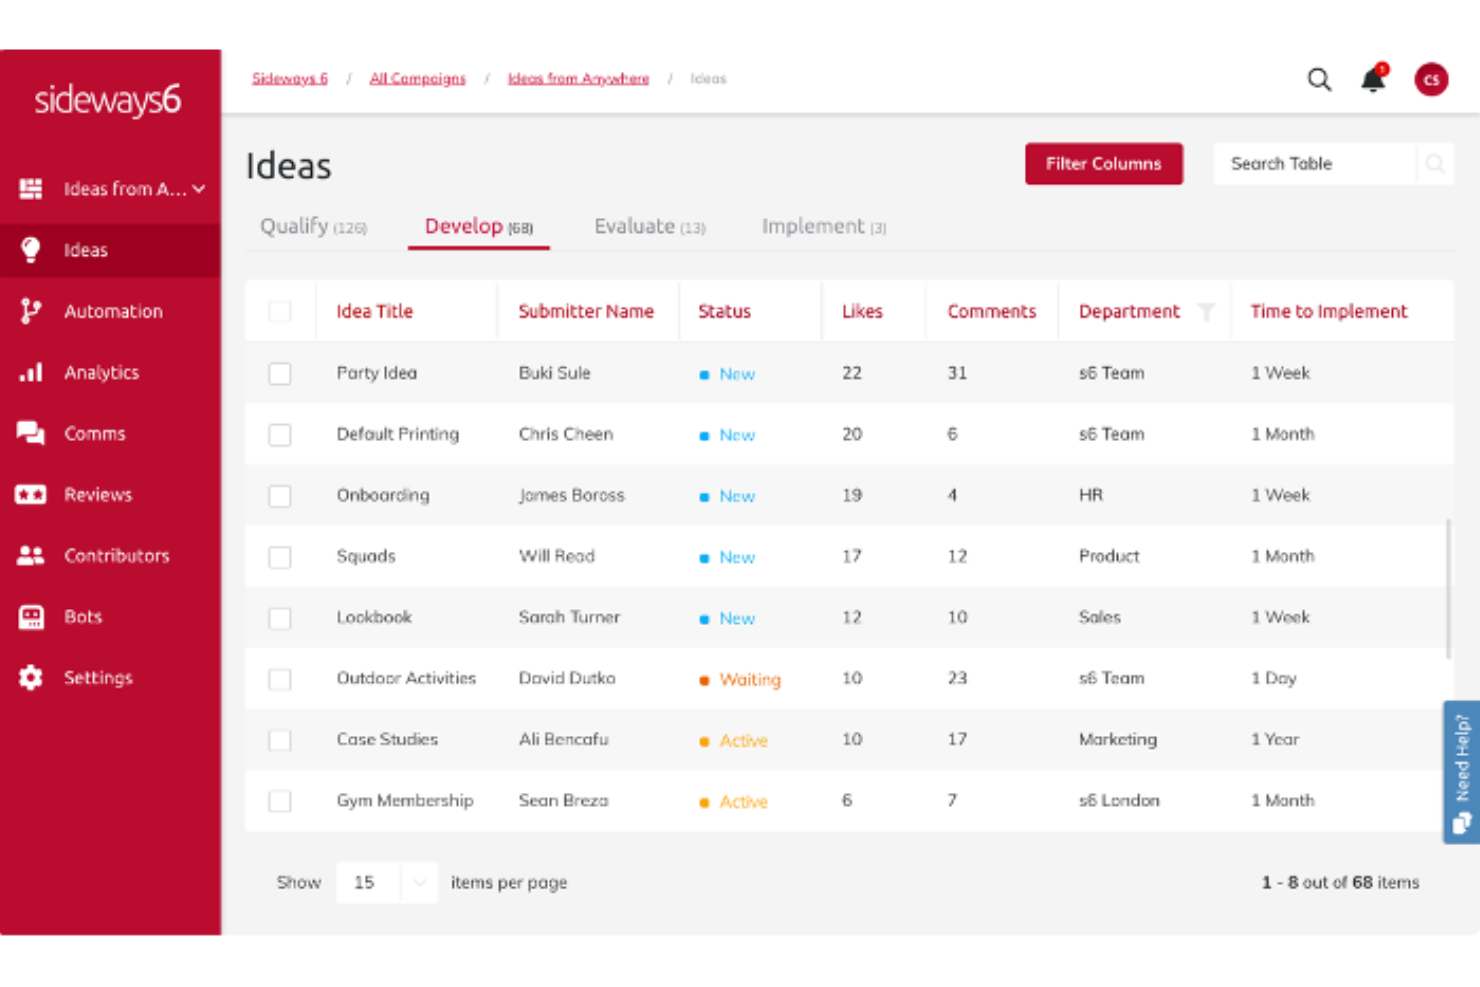This screenshot has width=1480, height=987.
Task: Open the Automation section
Action: pyautogui.click(x=30, y=311)
